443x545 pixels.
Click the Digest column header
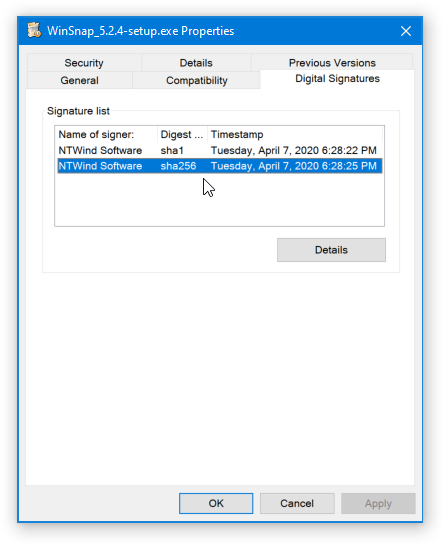[182, 135]
